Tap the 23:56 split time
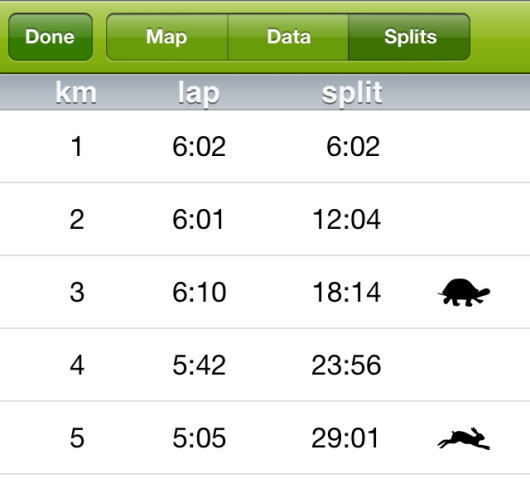The image size is (530, 482). (346, 365)
